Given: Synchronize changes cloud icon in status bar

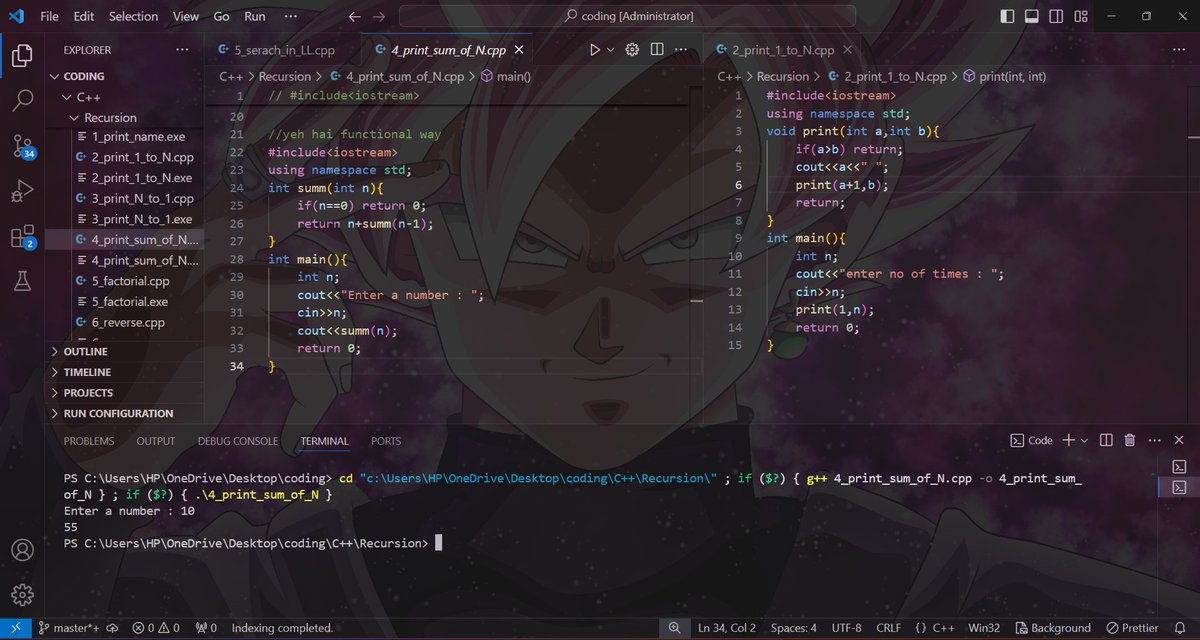Looking at the screenshot, I should pyautogui.click(x=111, y=628).
